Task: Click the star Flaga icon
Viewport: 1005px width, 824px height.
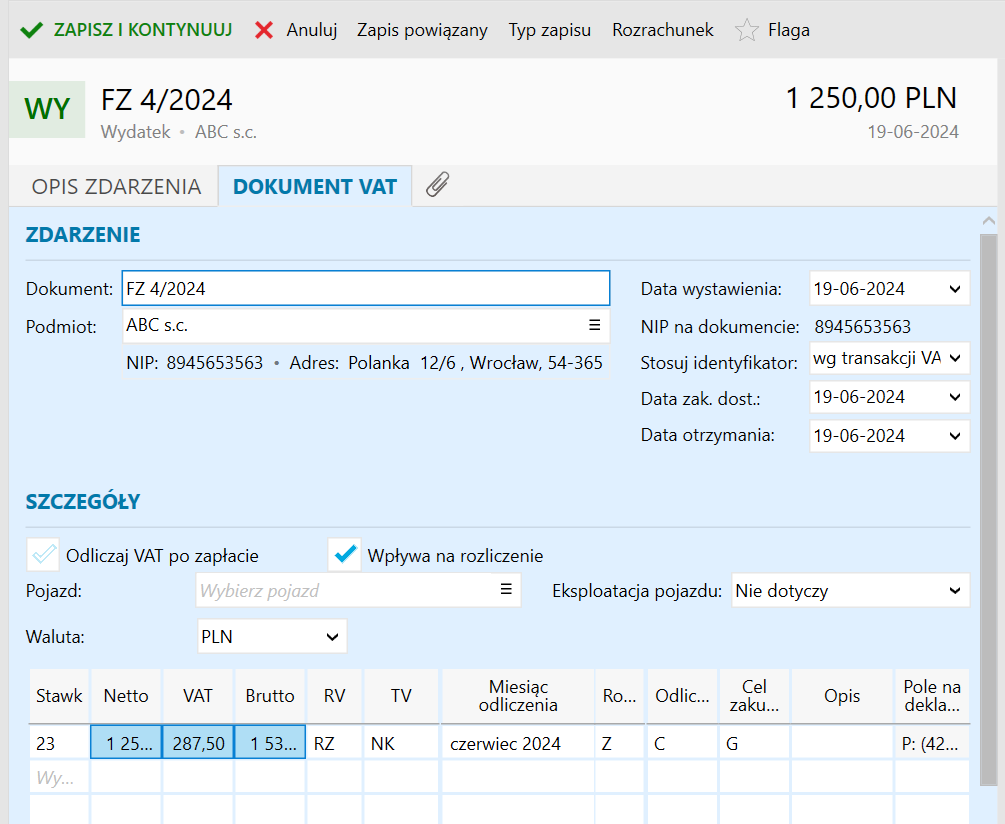Action: coord(746,30)
